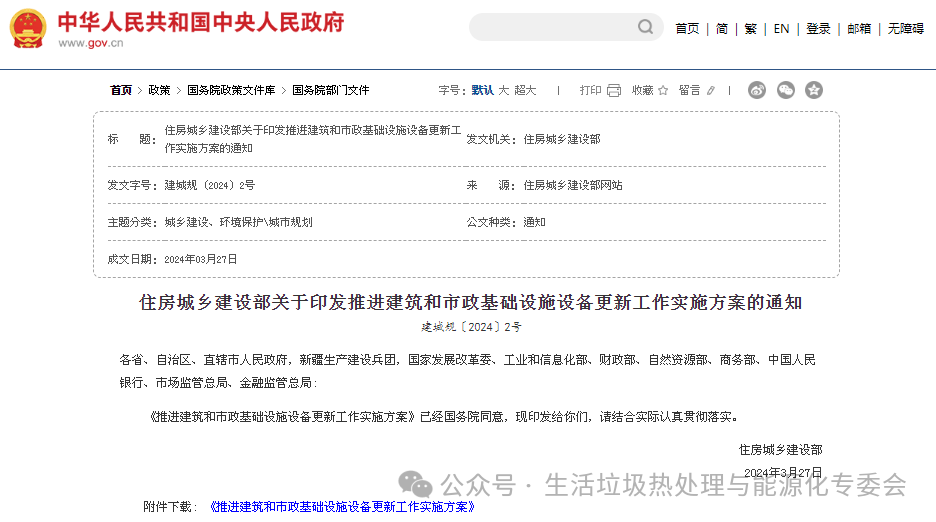Click the main article headline

pos(470,302)
